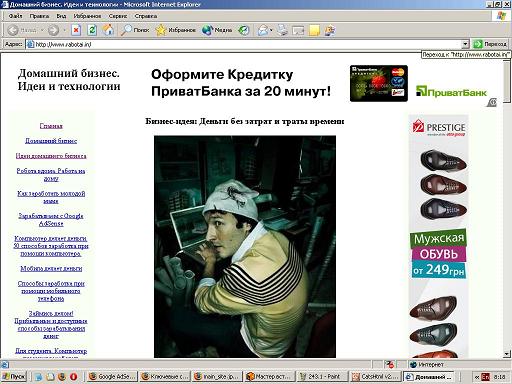Click the scrollbar down arrow
512x384 pixels.
point(507,354)
